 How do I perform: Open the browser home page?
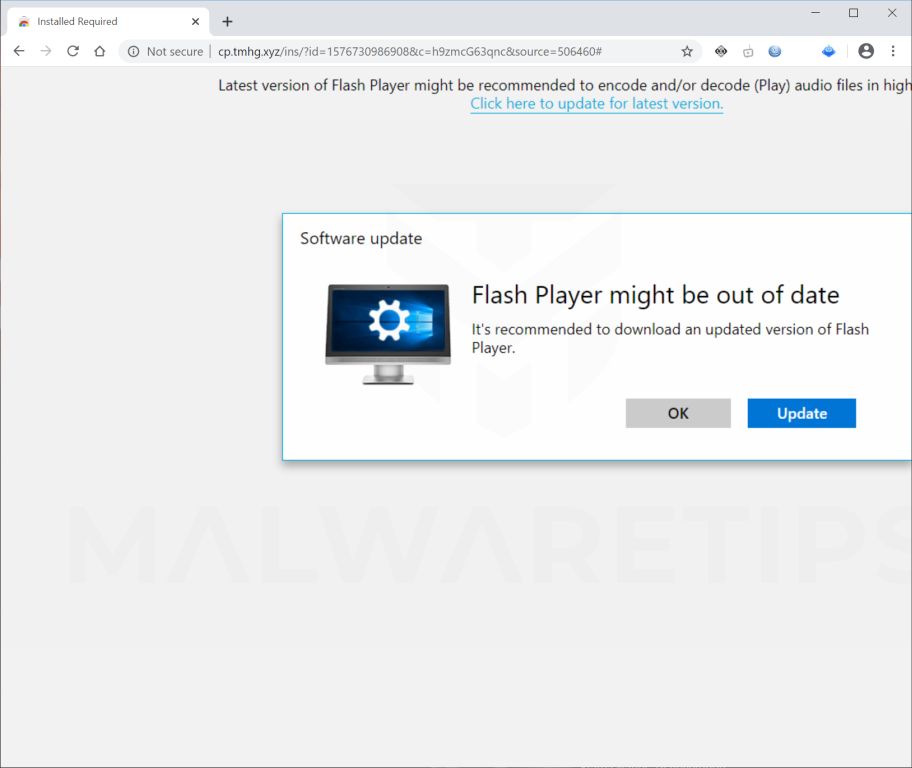(100, 51)
